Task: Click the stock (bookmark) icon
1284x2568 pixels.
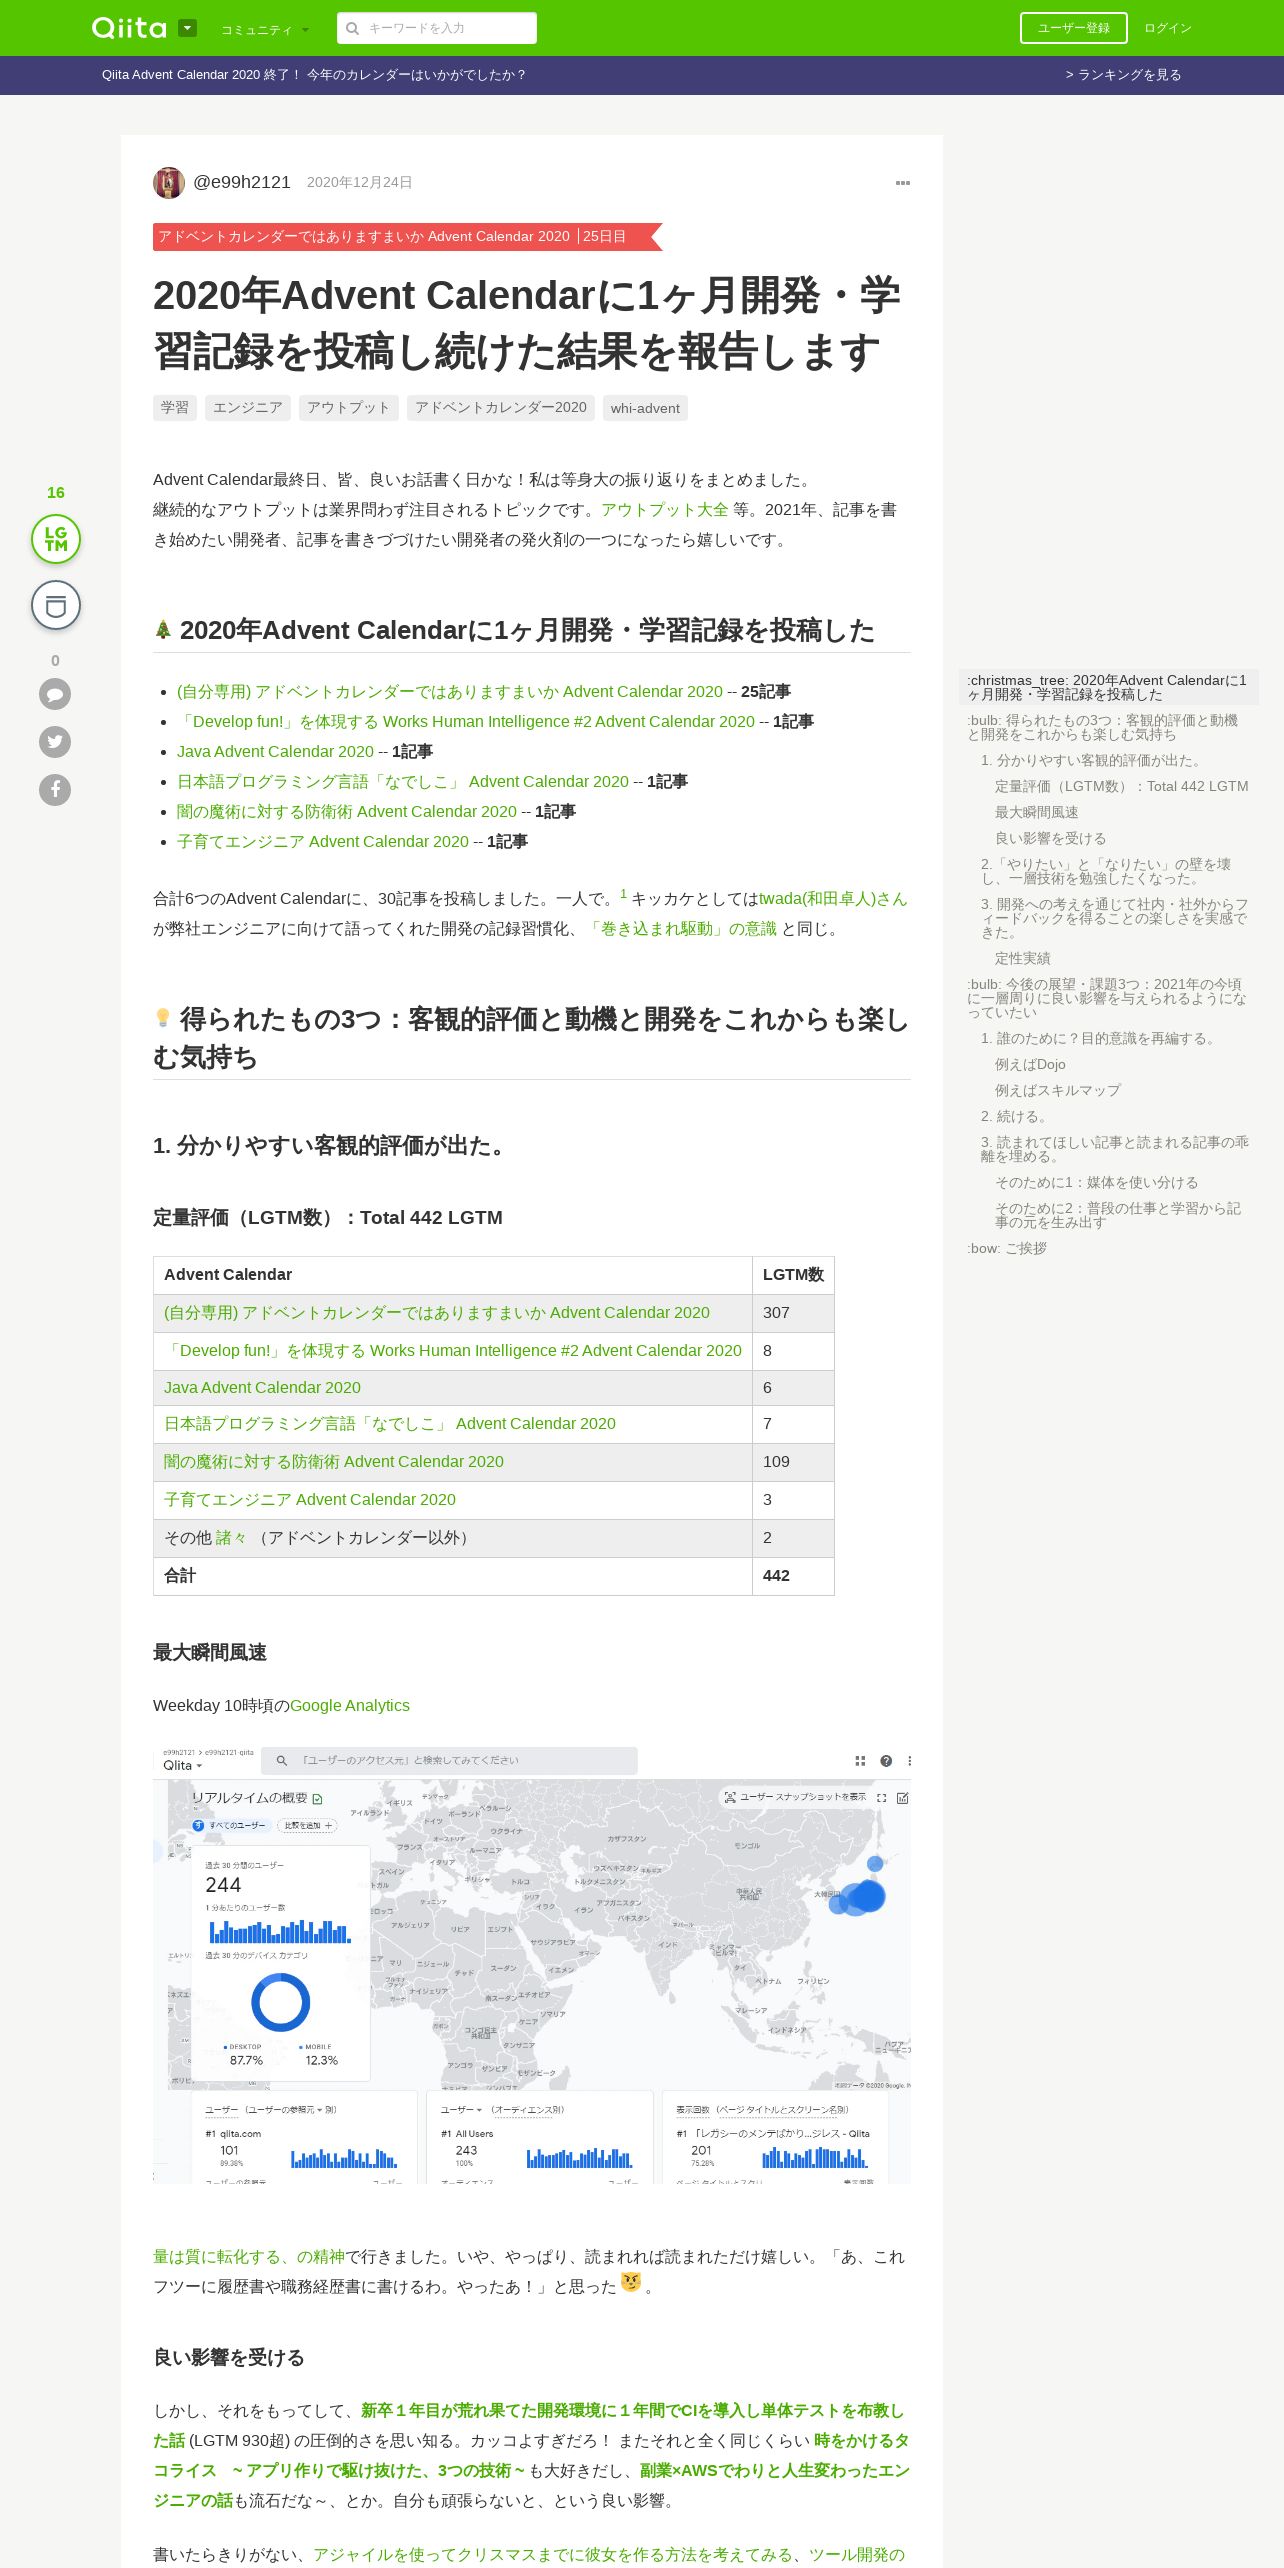Action: tap(56, 606)
